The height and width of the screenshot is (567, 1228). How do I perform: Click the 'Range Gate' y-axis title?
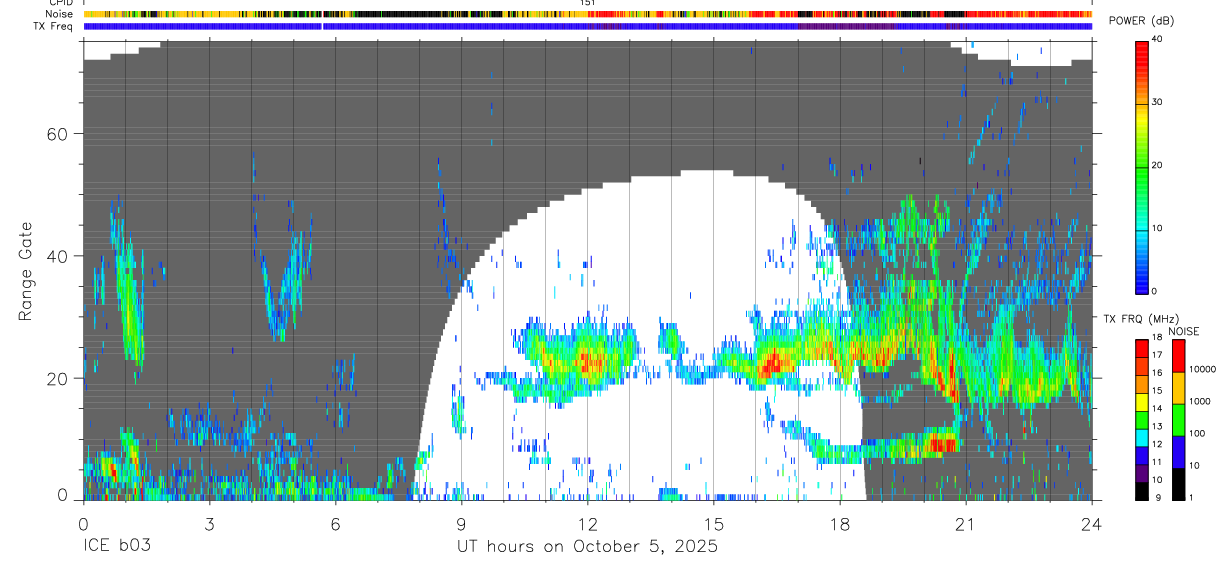pos(26,272)
